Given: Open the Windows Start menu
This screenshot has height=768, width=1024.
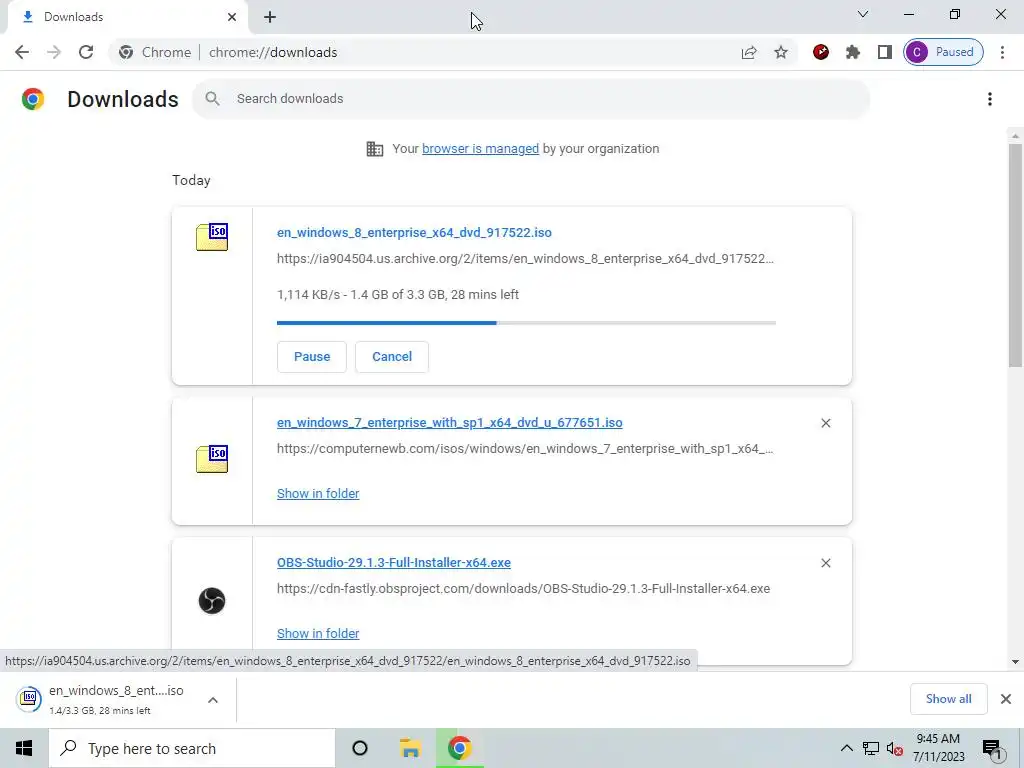Looking at the screenshot, I should click(x=24, y=748).
